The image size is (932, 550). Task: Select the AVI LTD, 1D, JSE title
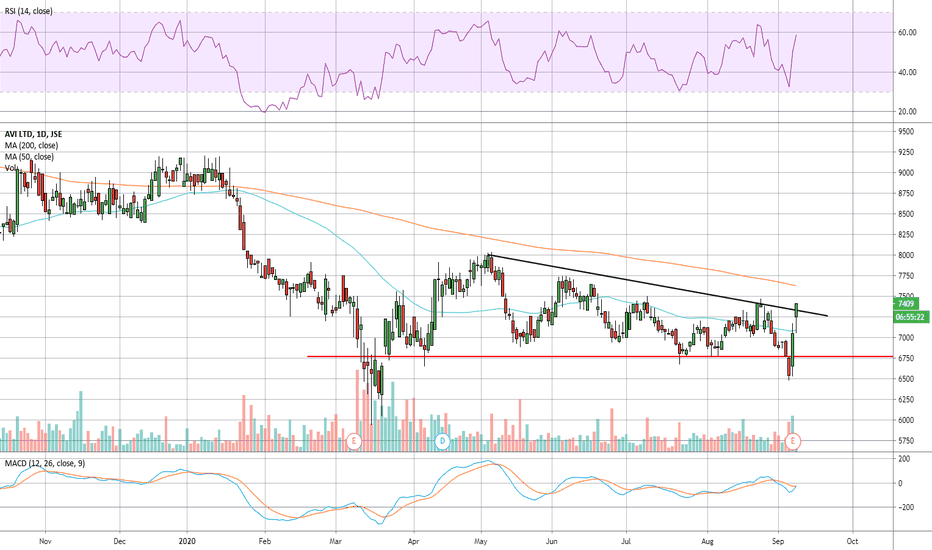click(x=33, y=134)
